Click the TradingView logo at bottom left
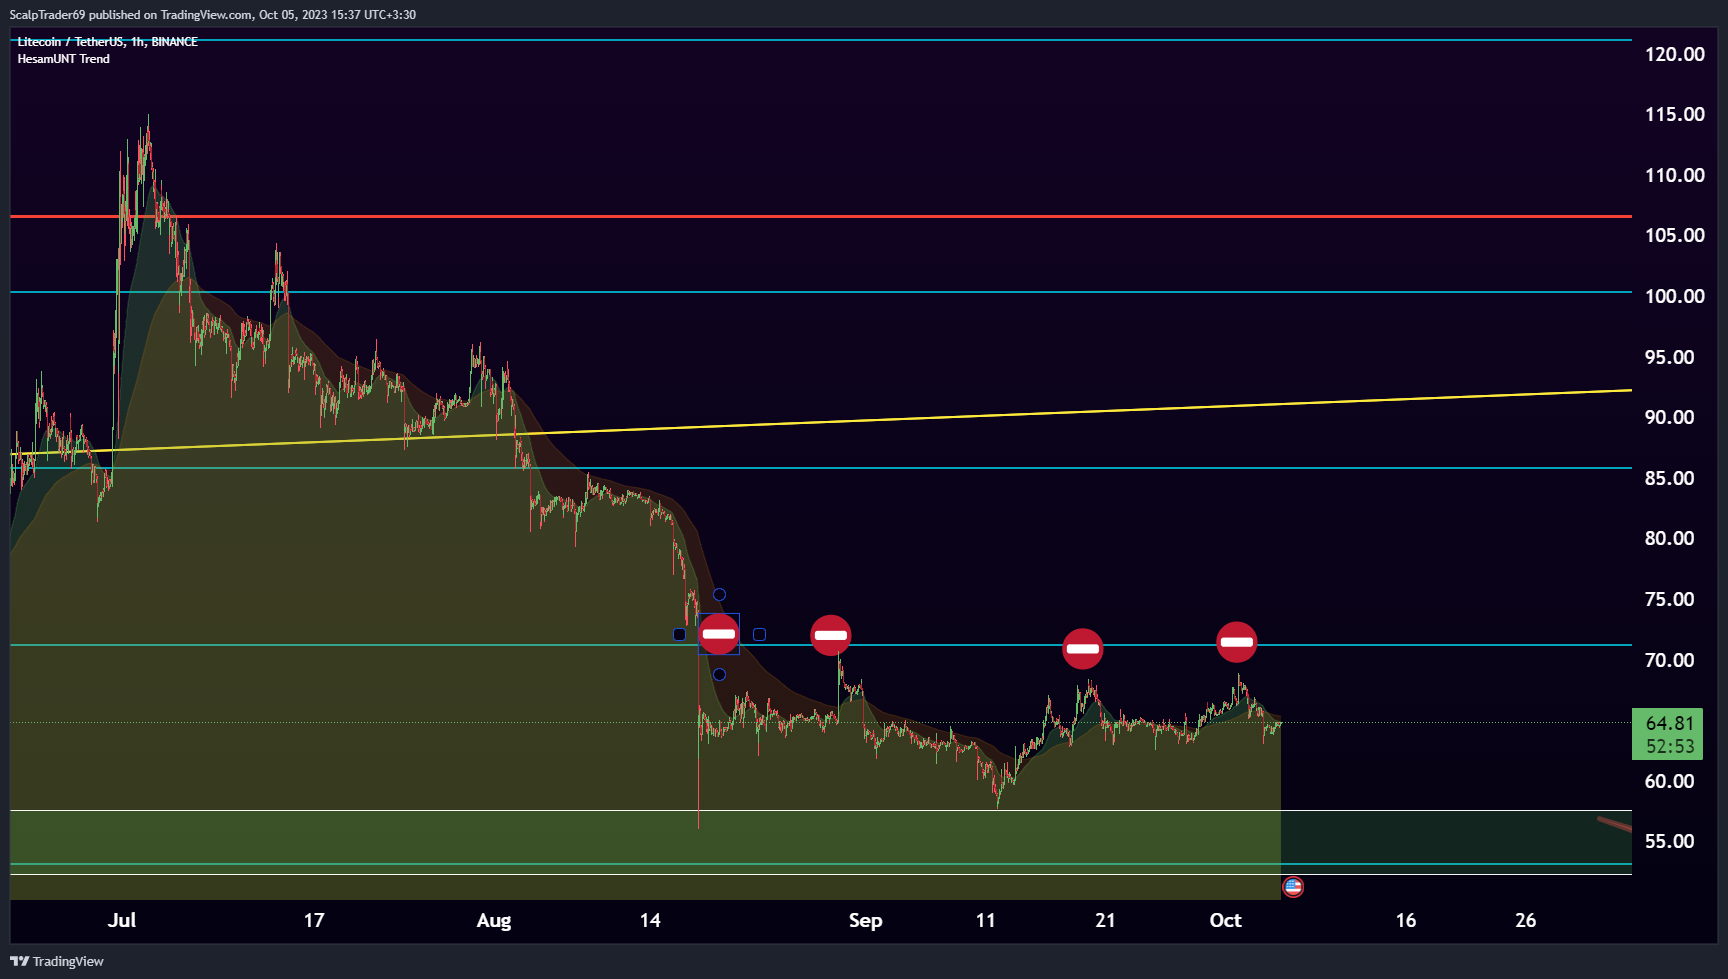1728x979 pixels. (x=57, y=961)
